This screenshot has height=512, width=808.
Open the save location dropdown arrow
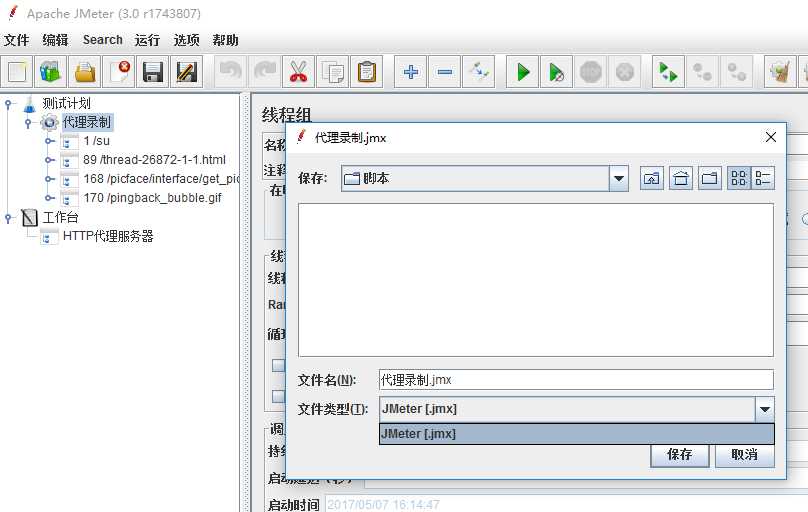tap(618, 179)
